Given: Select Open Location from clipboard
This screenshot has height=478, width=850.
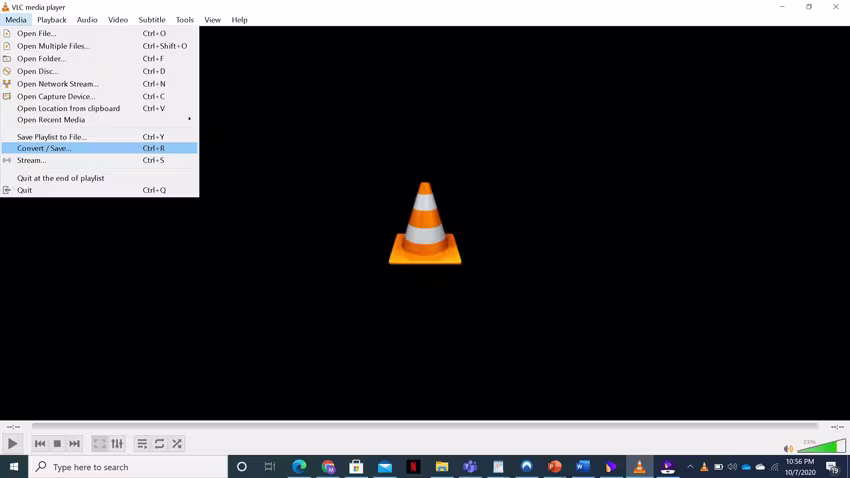Looking at the screenshot, I should coord(99,108).
